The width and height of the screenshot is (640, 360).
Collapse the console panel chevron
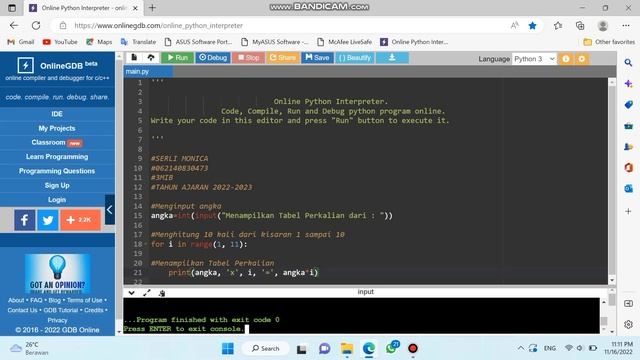coord(131,293)
